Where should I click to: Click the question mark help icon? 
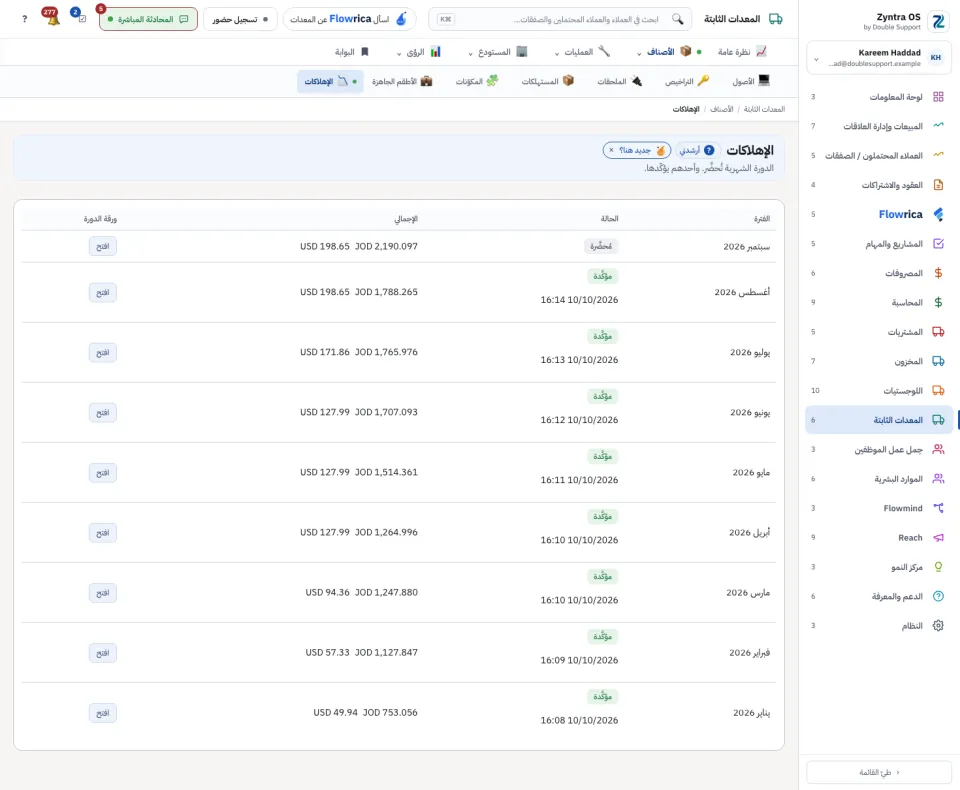point(24,19)
